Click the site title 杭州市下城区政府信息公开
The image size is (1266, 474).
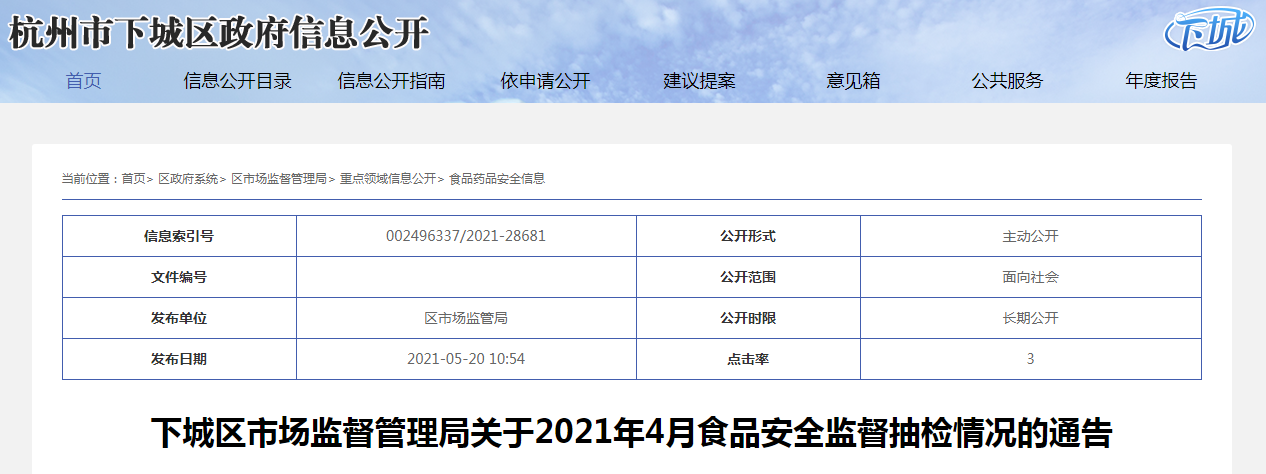(219, 34)
